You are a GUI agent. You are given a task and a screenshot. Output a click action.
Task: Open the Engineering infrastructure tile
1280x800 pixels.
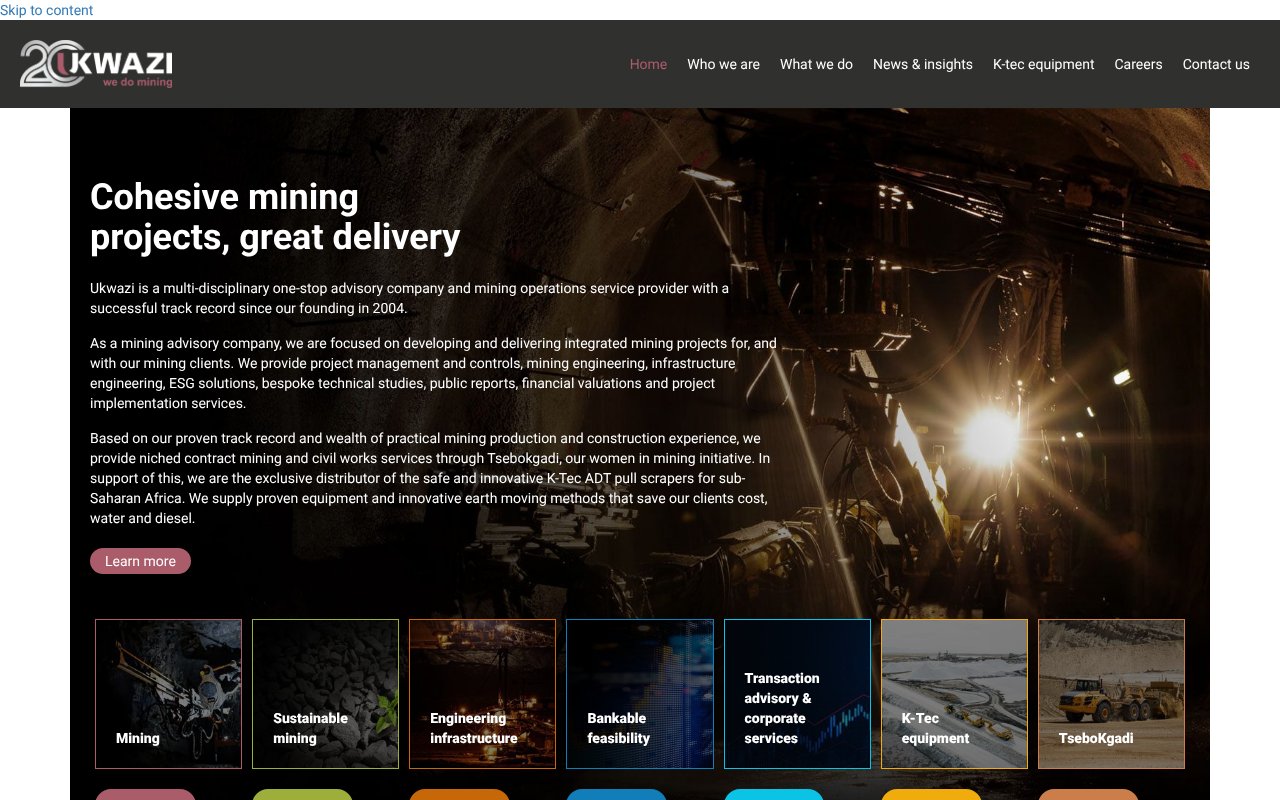pyautogui.click(x=482, y=693)
